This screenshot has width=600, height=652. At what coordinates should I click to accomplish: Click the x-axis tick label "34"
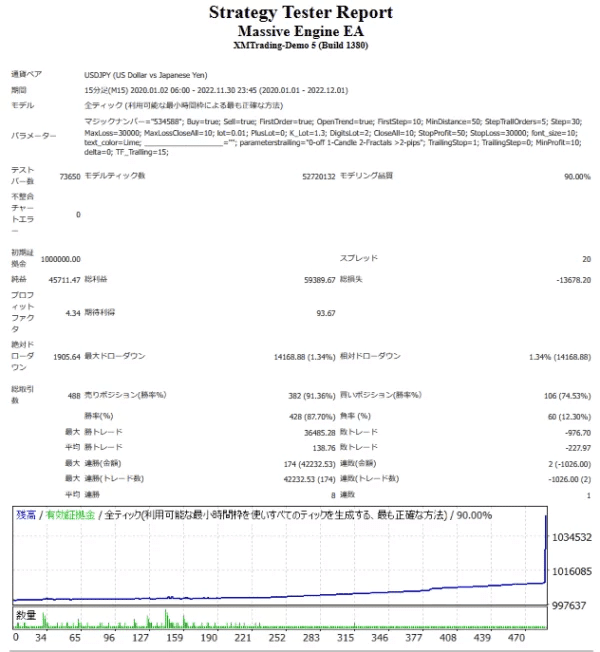pyautogui.click(x=41, y=638)
